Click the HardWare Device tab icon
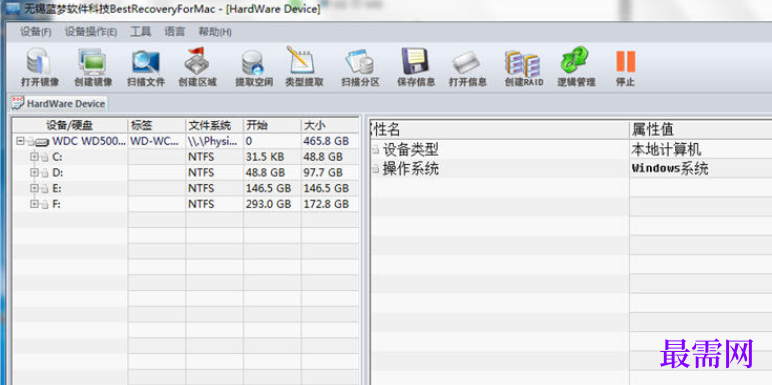The image size is (772, 385). 18,103
